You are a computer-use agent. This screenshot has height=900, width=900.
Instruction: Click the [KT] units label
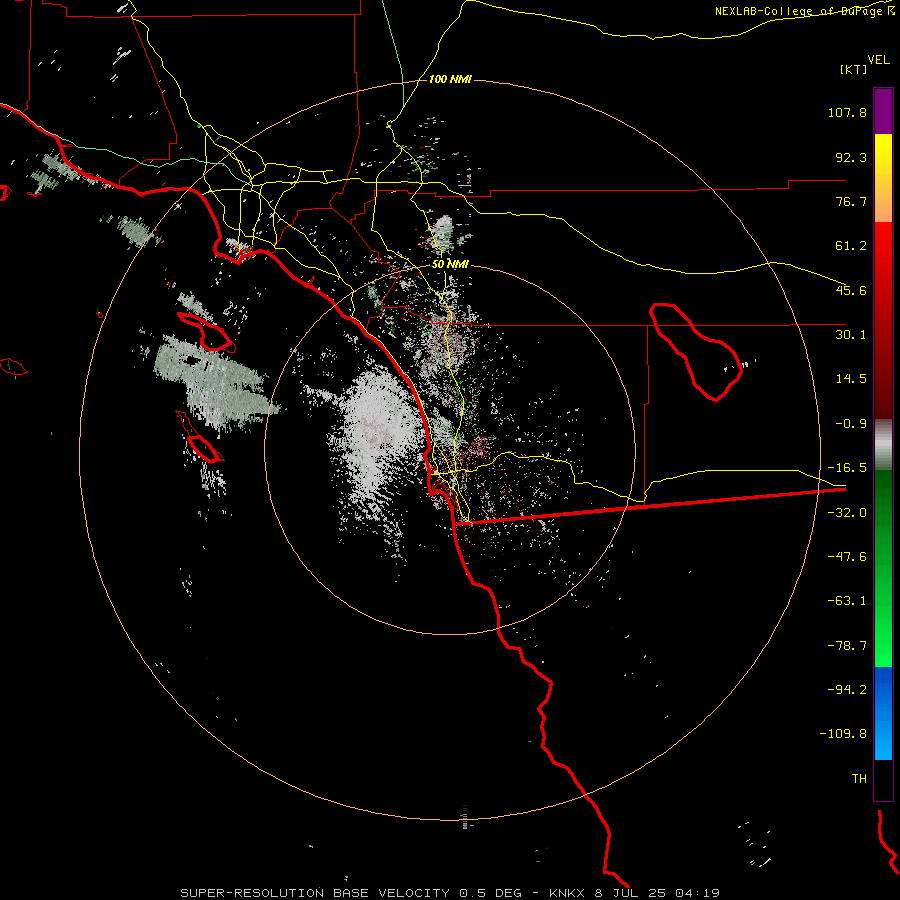click(854, 69)
